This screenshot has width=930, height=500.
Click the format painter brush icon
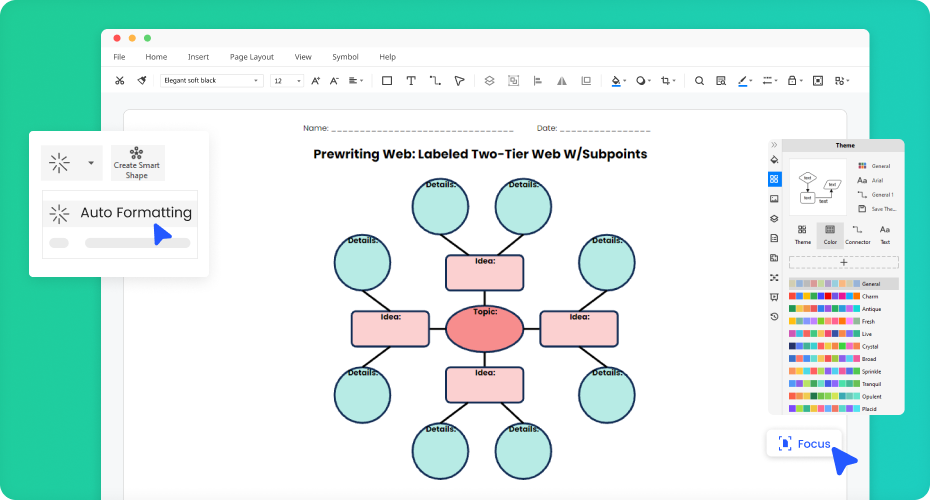point(142,81)
